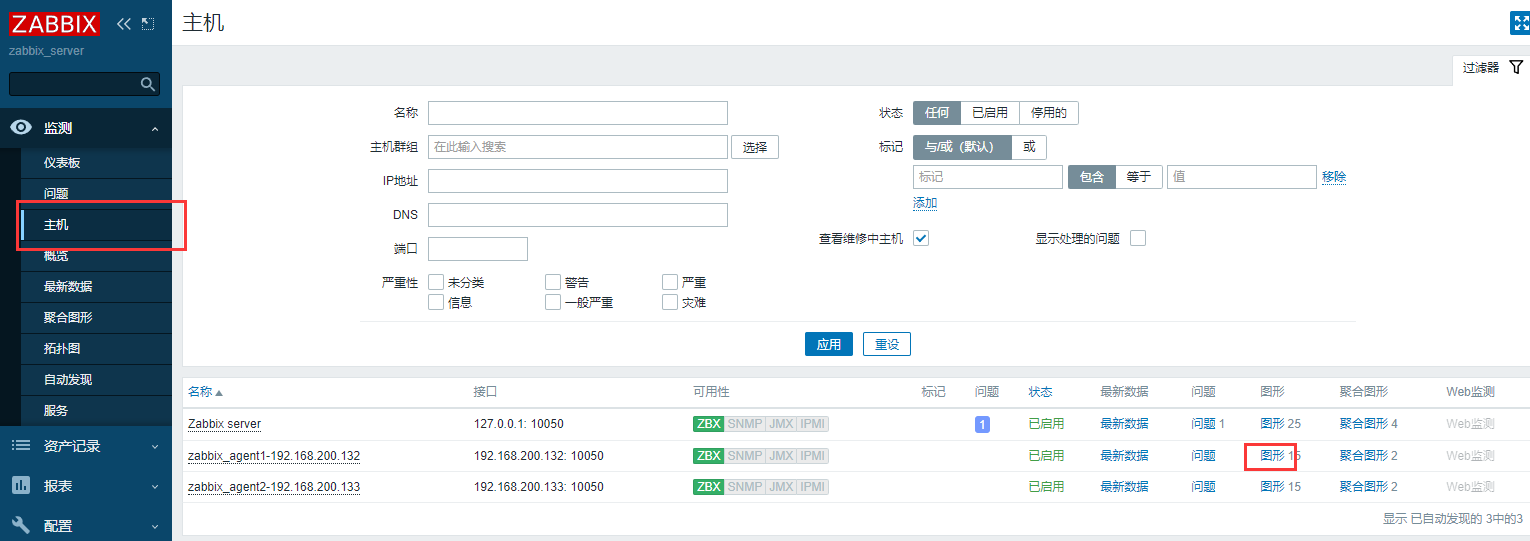Click IPMI badge in Zabbix server row
Screen dimensions: 1530x541
click(x=813, y=424)
